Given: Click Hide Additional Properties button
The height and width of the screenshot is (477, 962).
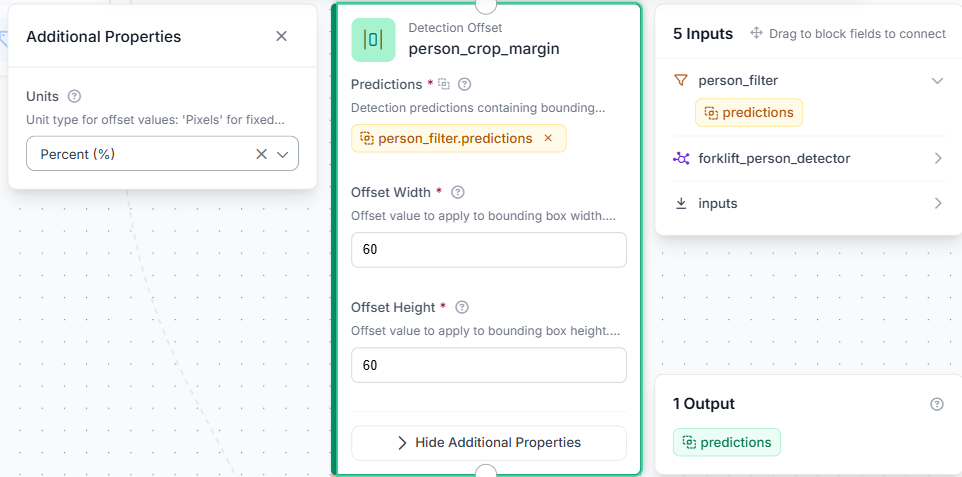Looking at the screenshot, I should (x=489, y=443).
